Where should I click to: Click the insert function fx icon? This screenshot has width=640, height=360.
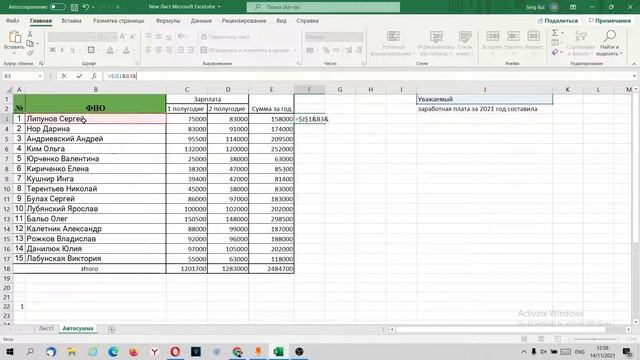click(94, 76)
